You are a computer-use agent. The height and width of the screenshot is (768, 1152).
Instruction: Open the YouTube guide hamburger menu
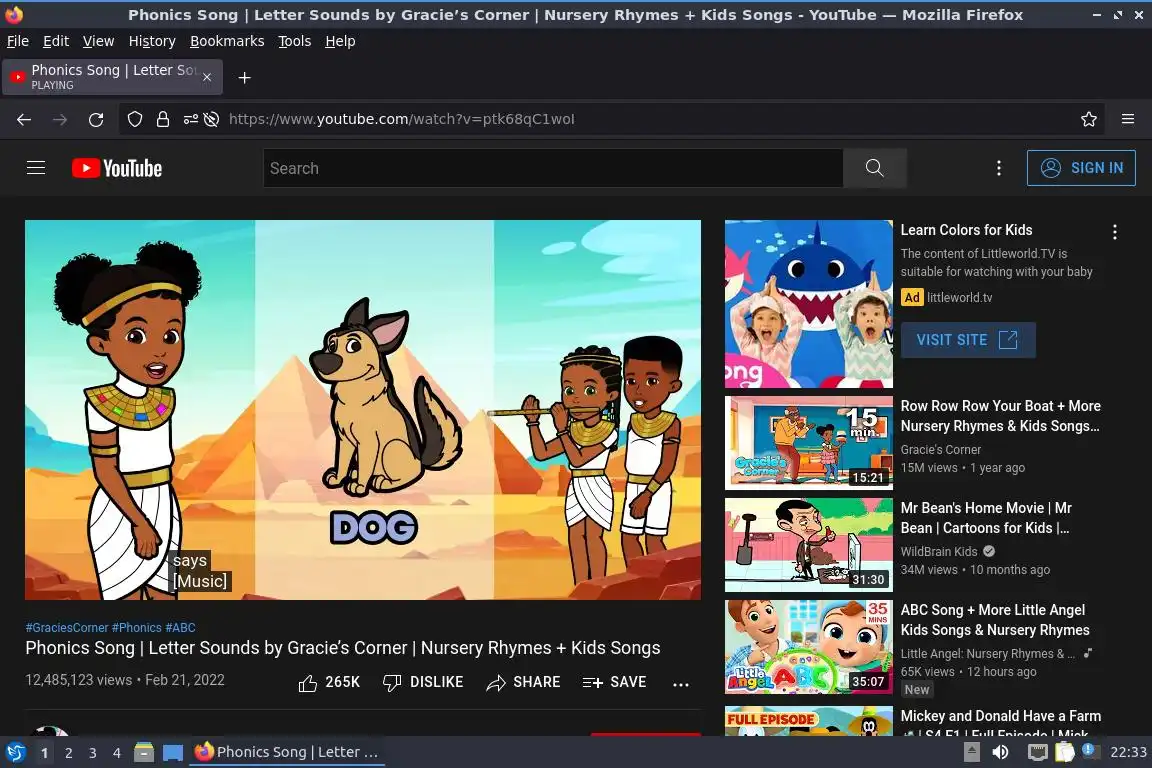pyautogui.click(x=36, y=168)
